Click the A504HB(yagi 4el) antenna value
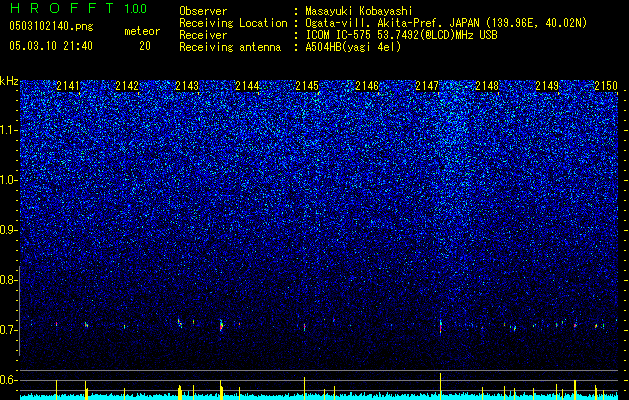The width and height of the screenshot is (629, 400). click(x=353, y=47)
